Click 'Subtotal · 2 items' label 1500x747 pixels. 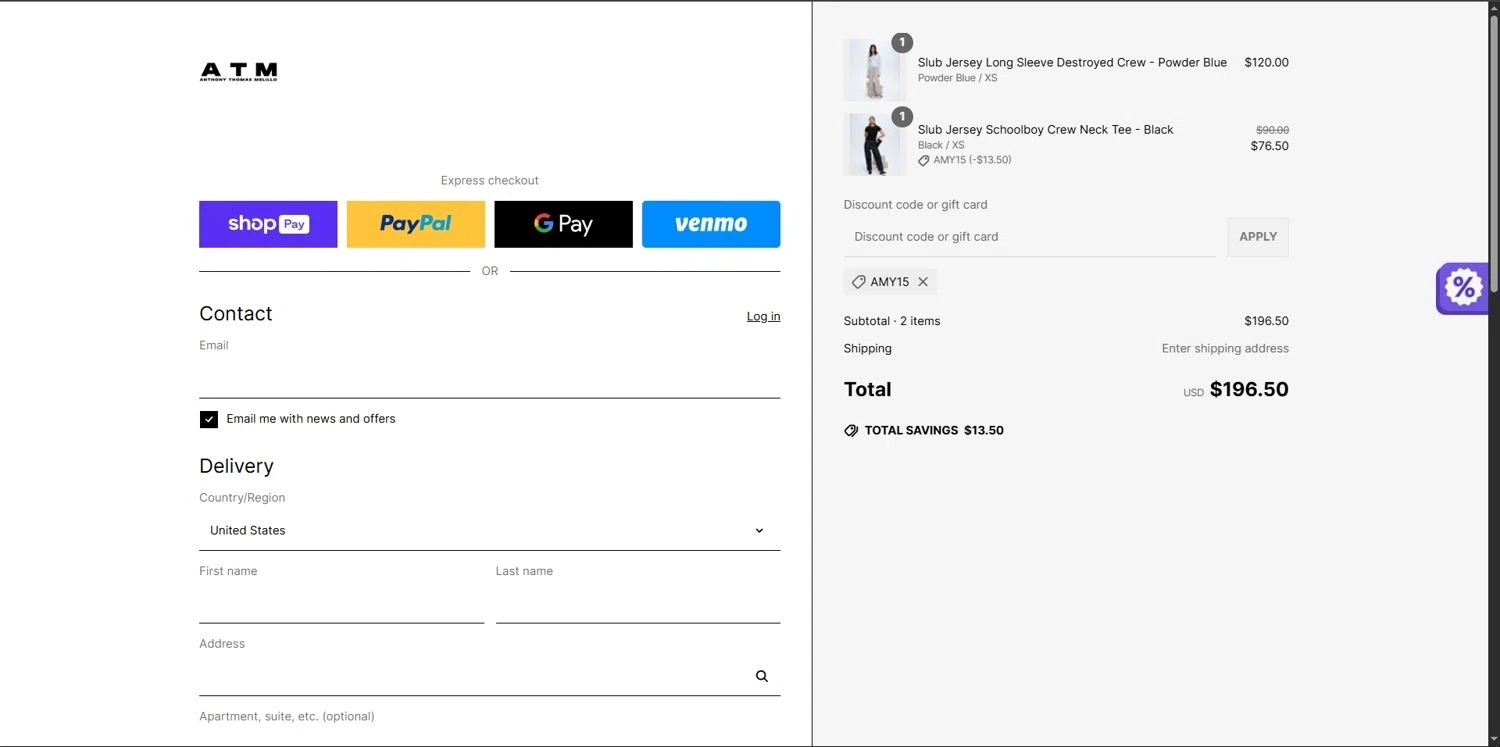point(892,321)
